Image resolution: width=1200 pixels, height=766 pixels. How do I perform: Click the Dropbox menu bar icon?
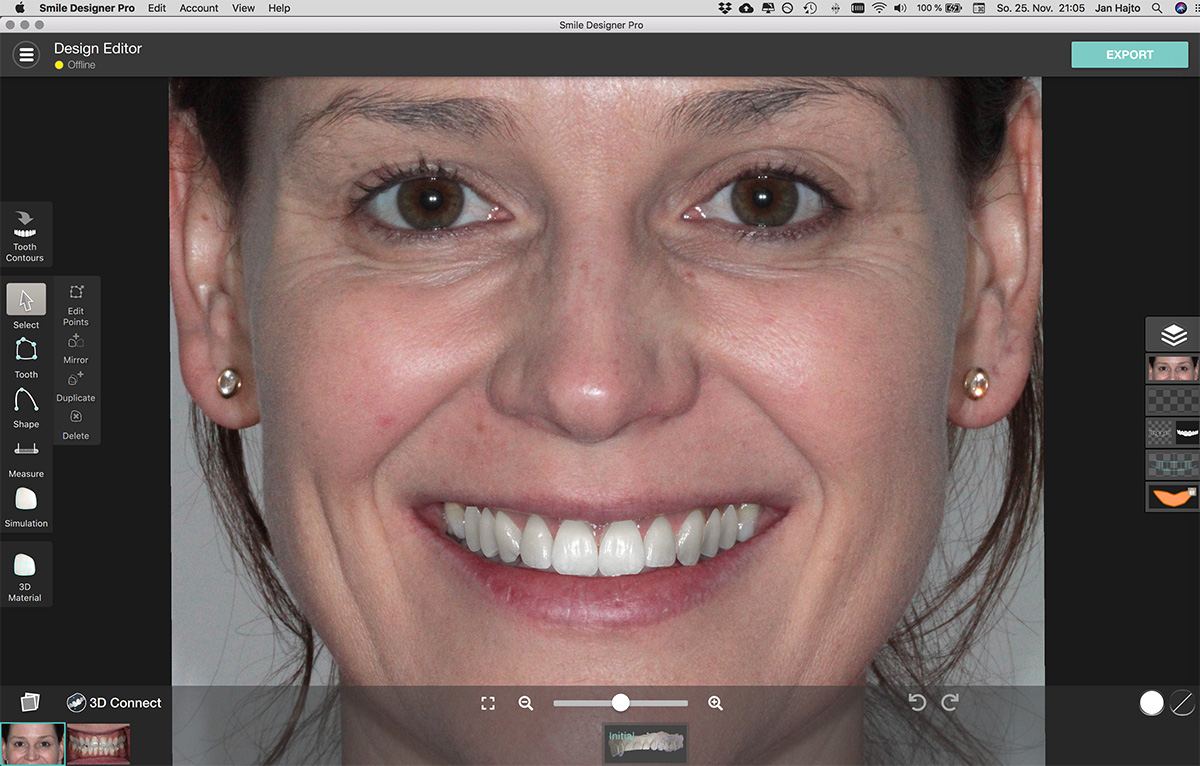point(725,8)
